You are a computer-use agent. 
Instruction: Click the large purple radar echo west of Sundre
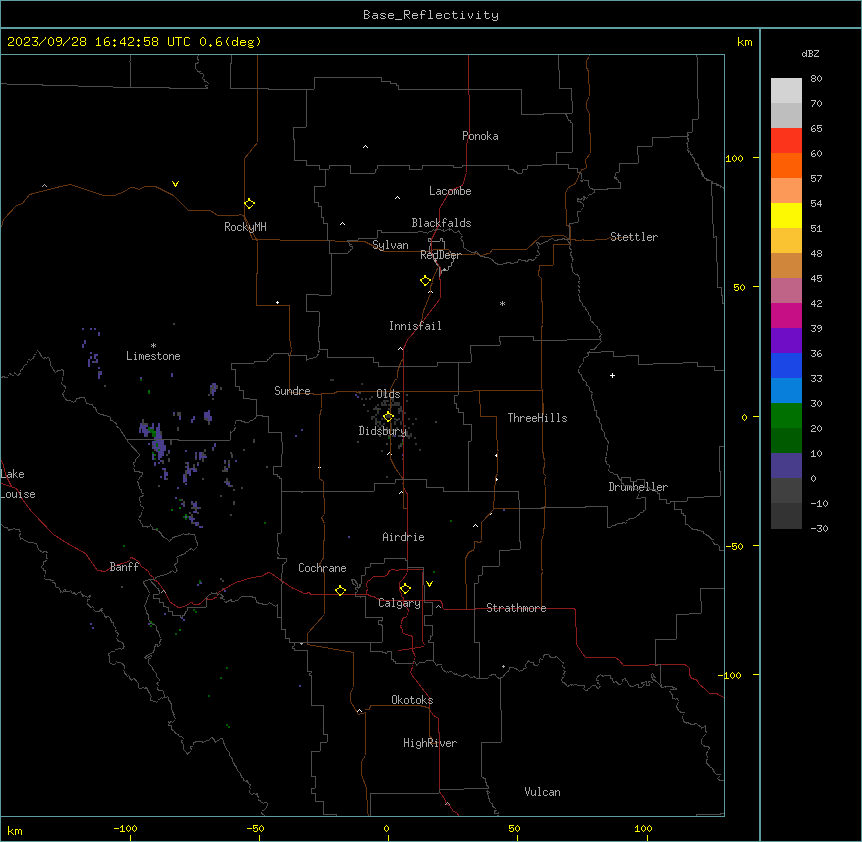[155, 440]
